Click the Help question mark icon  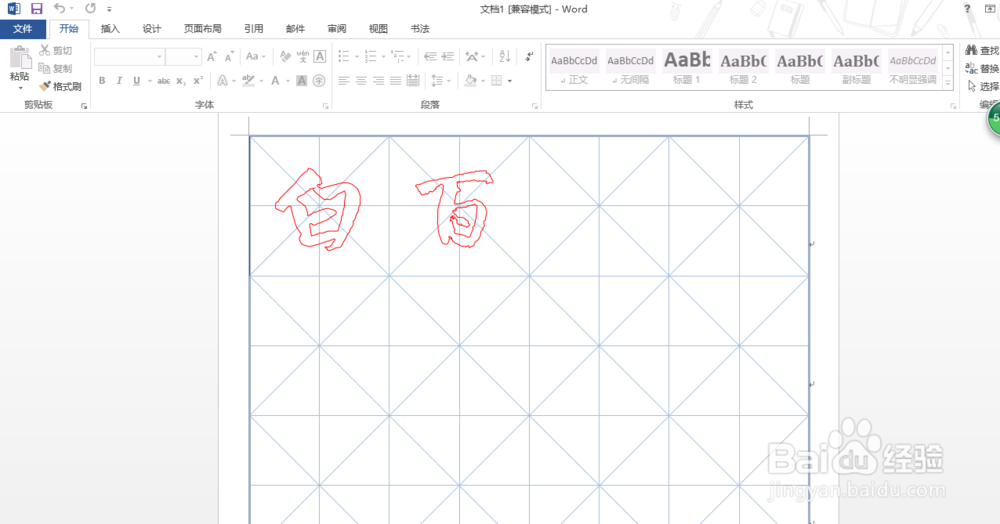pyautogui.click(x=967, y=9)
